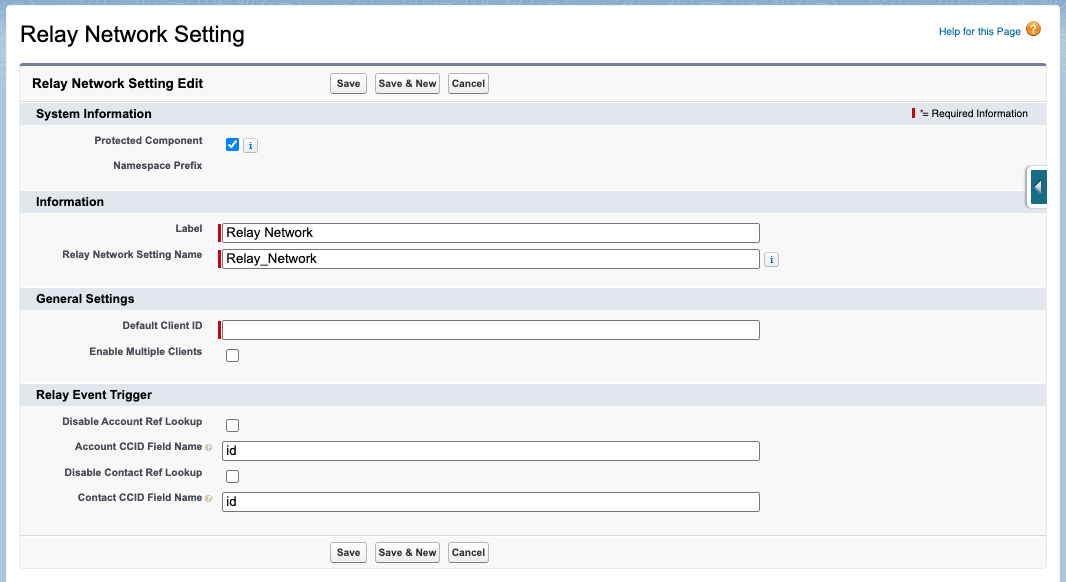Click info icon beside Protected Component checkbox
Viewport: 1066px width, 582px height.
tap(250, 146)
